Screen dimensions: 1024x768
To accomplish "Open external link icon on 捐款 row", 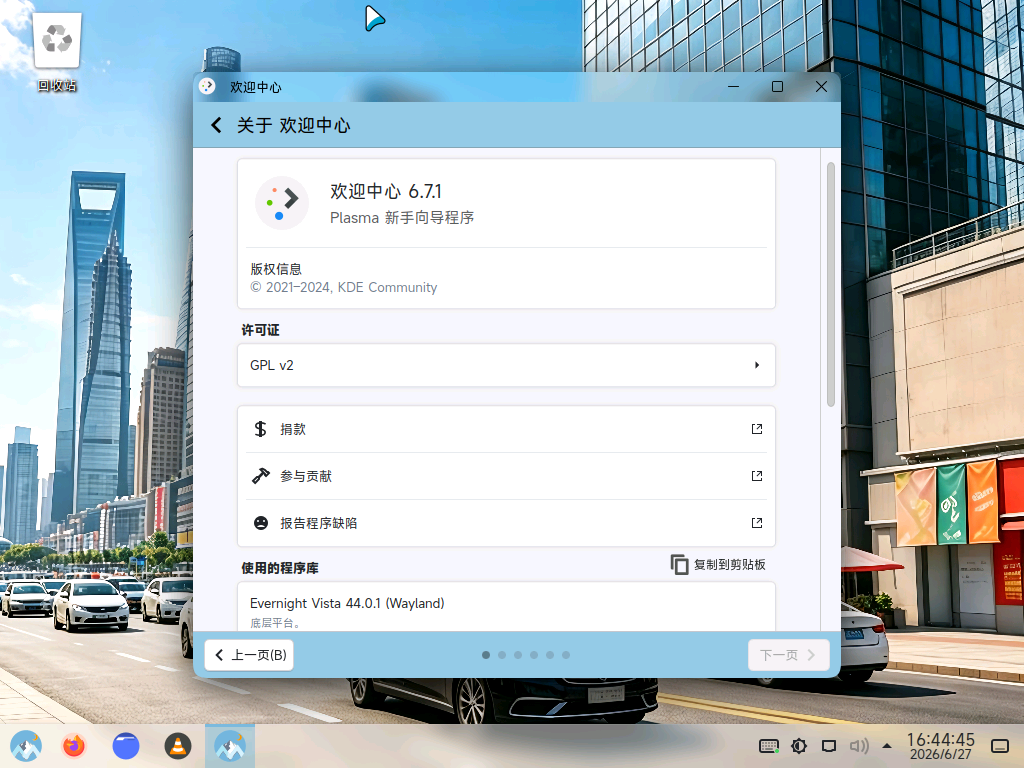I will coord(757,429).
